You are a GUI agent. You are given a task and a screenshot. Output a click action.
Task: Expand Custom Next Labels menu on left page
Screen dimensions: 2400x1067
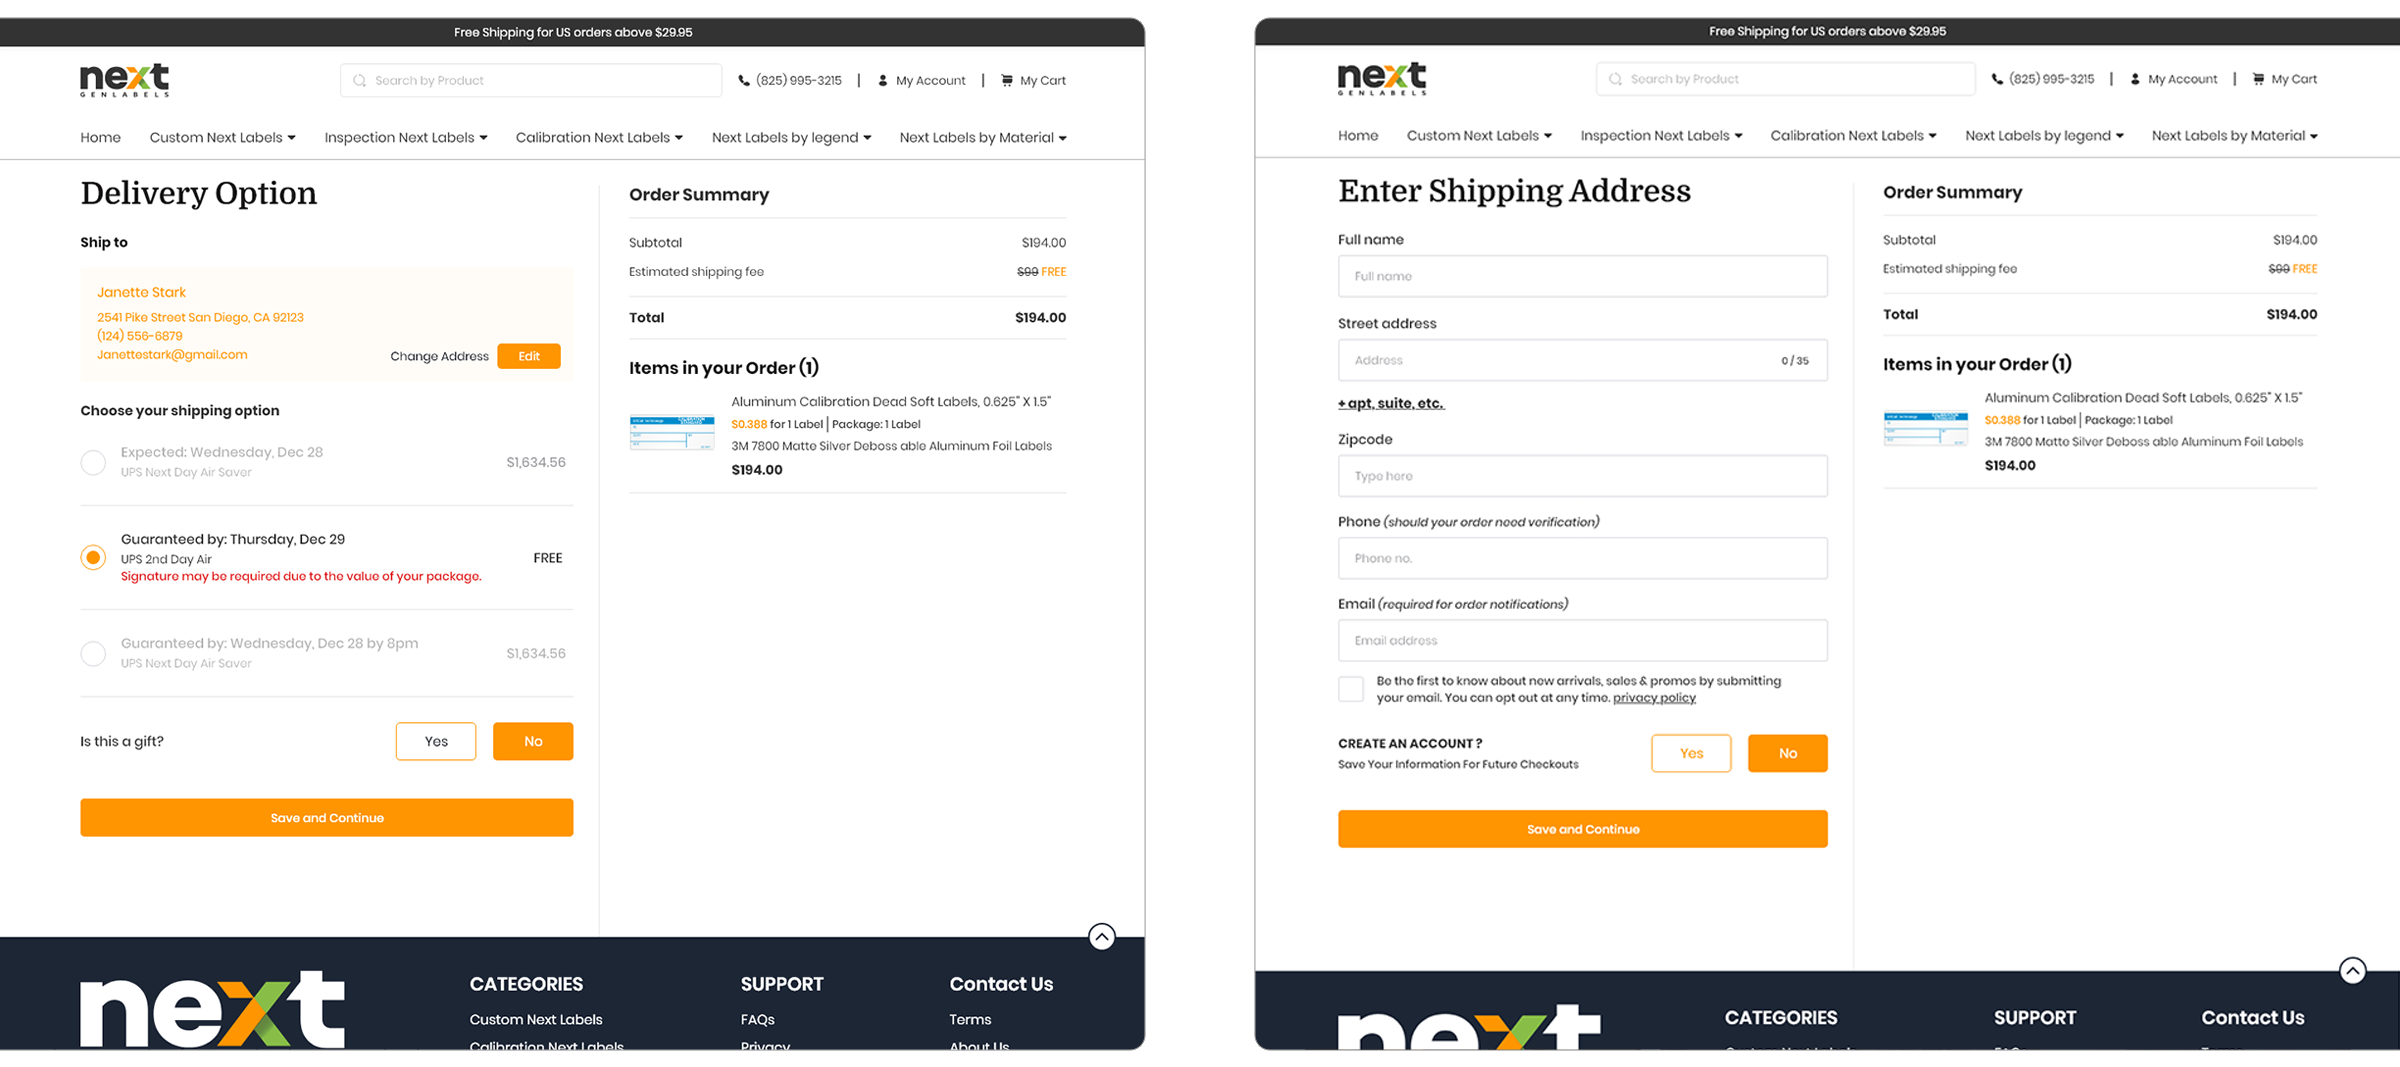222,138
